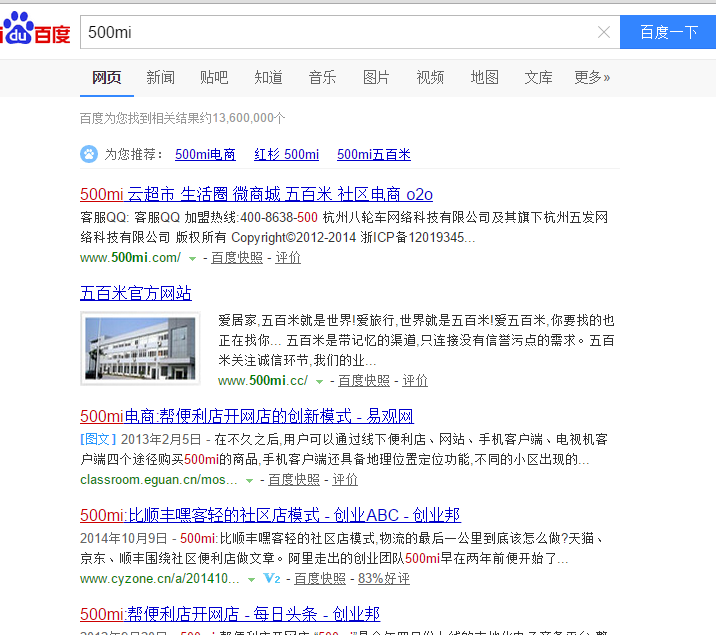Click the 83%好评 rating link
Viewport: 716px width, 635px height.
point(384,578)
